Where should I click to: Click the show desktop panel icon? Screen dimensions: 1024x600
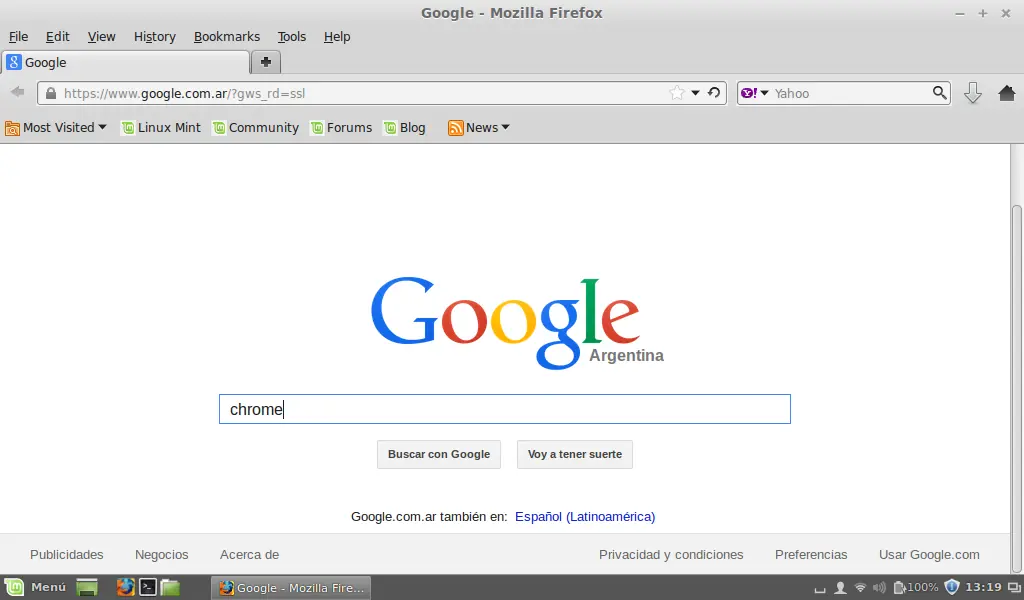(x=87, y=588)
